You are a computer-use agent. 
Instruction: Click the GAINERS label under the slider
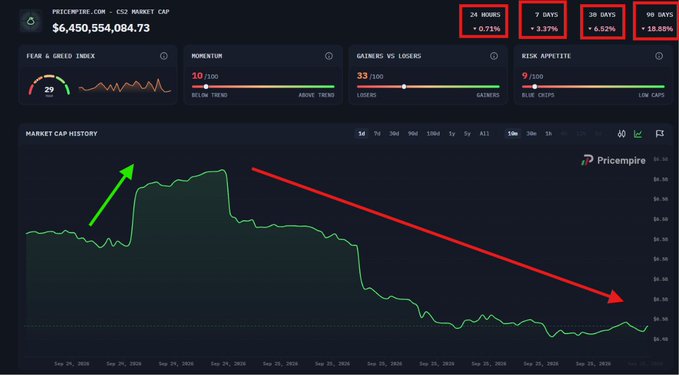pyautogui.click(x=488, y=95)
